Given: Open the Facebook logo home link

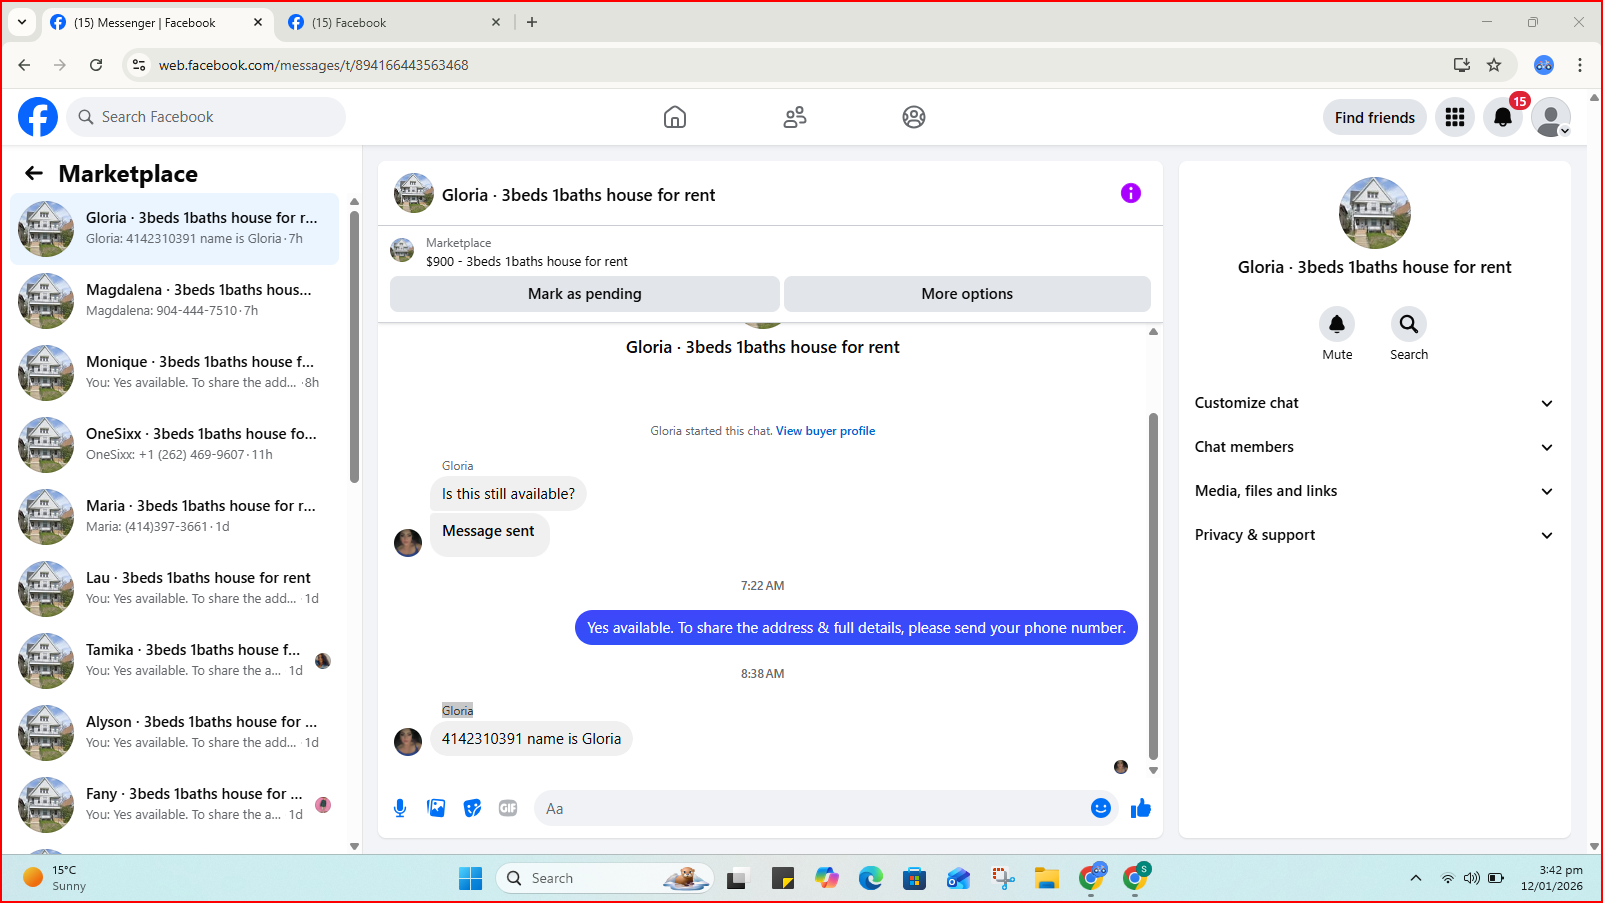Looking at the screenshot, I should pyautogui.click(x=38, y=117).
